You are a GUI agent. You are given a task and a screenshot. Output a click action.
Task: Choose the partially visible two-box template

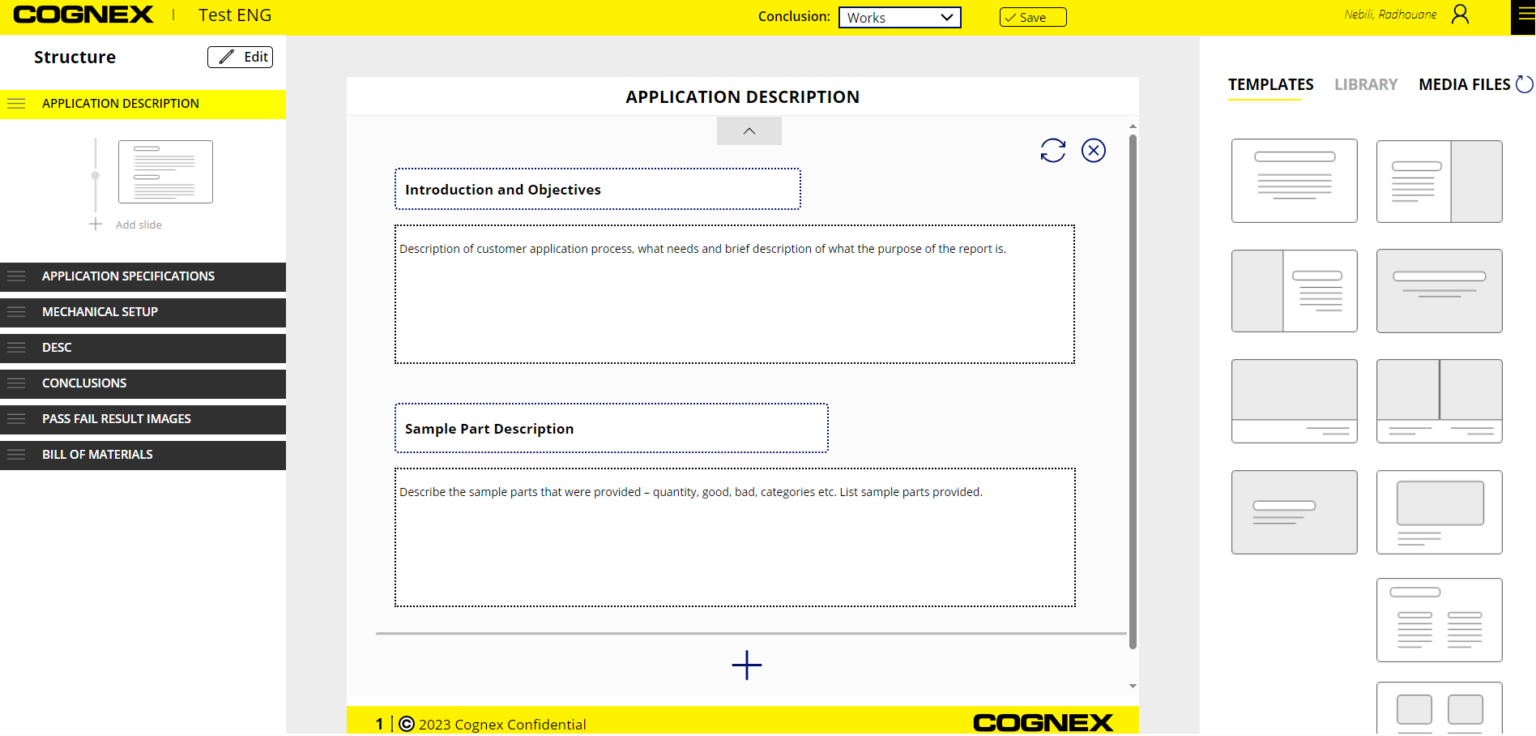1439,708
